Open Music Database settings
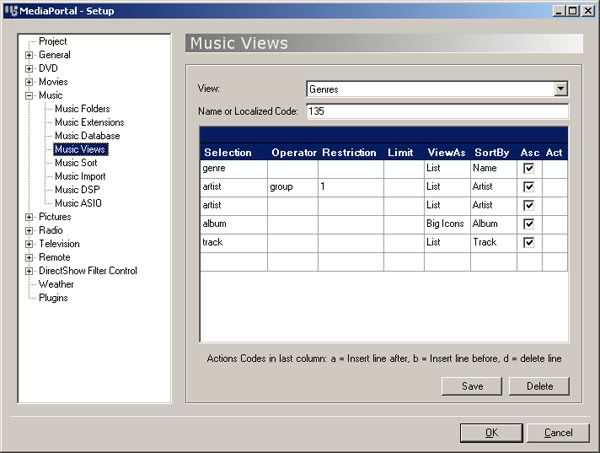 tap(87, 136)
